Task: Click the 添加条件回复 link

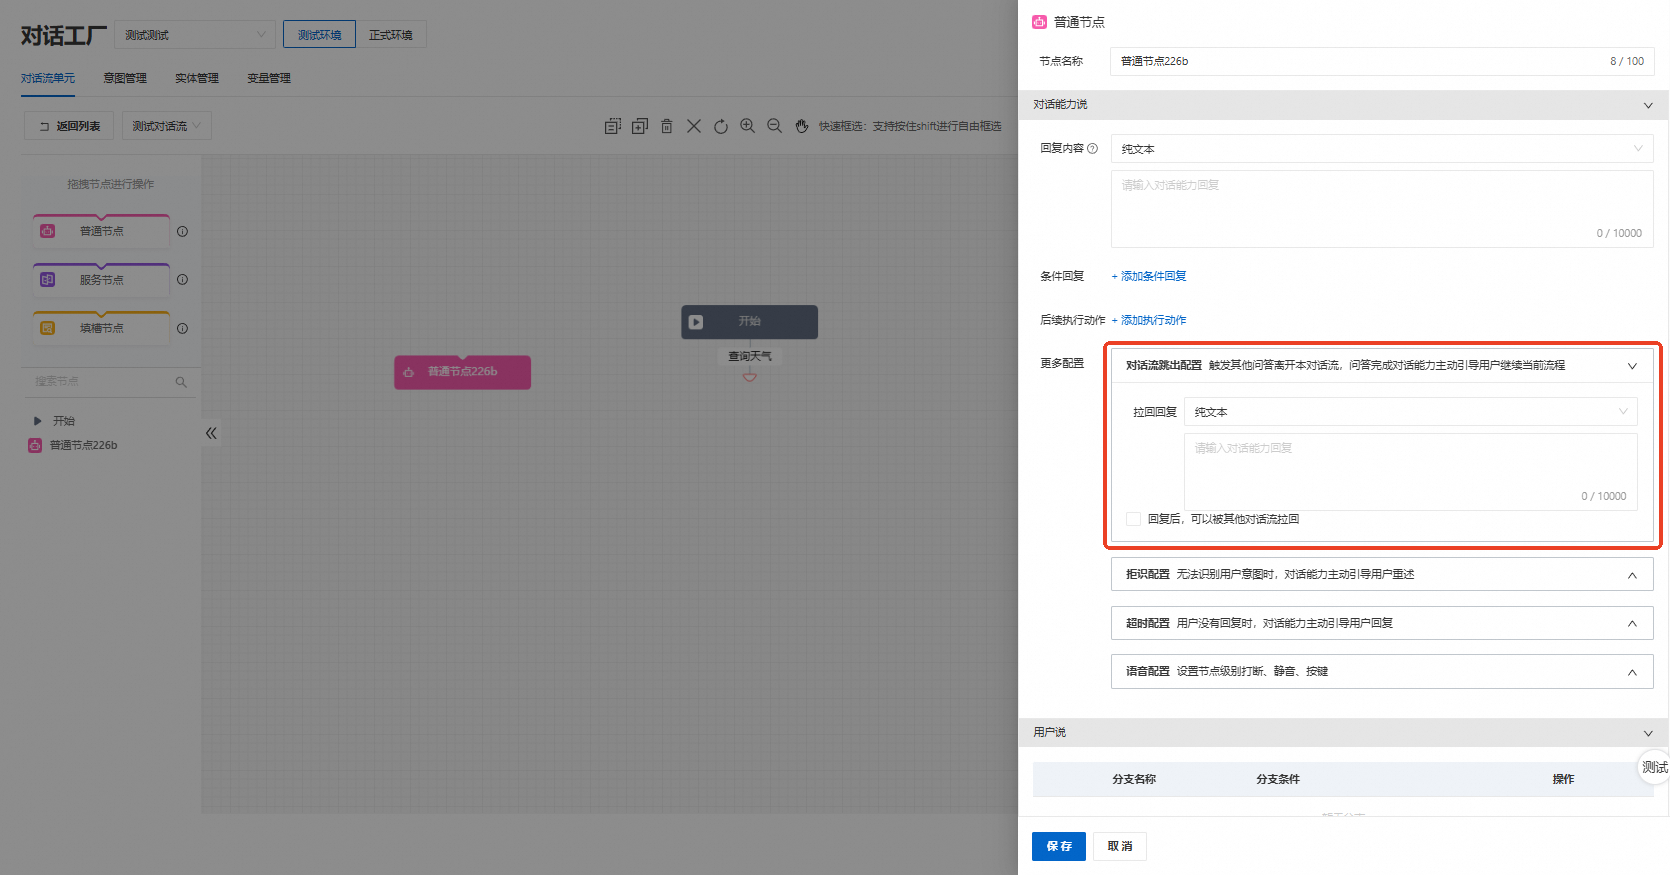Action: (1149, 276)
